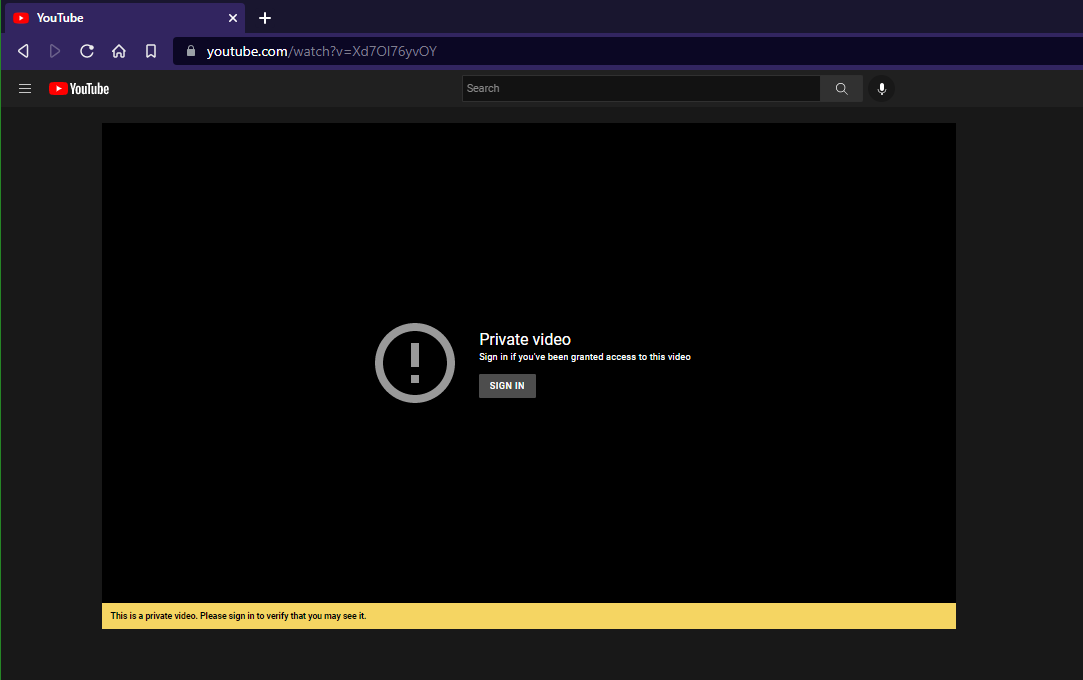View site security via the lock icon

191,50
